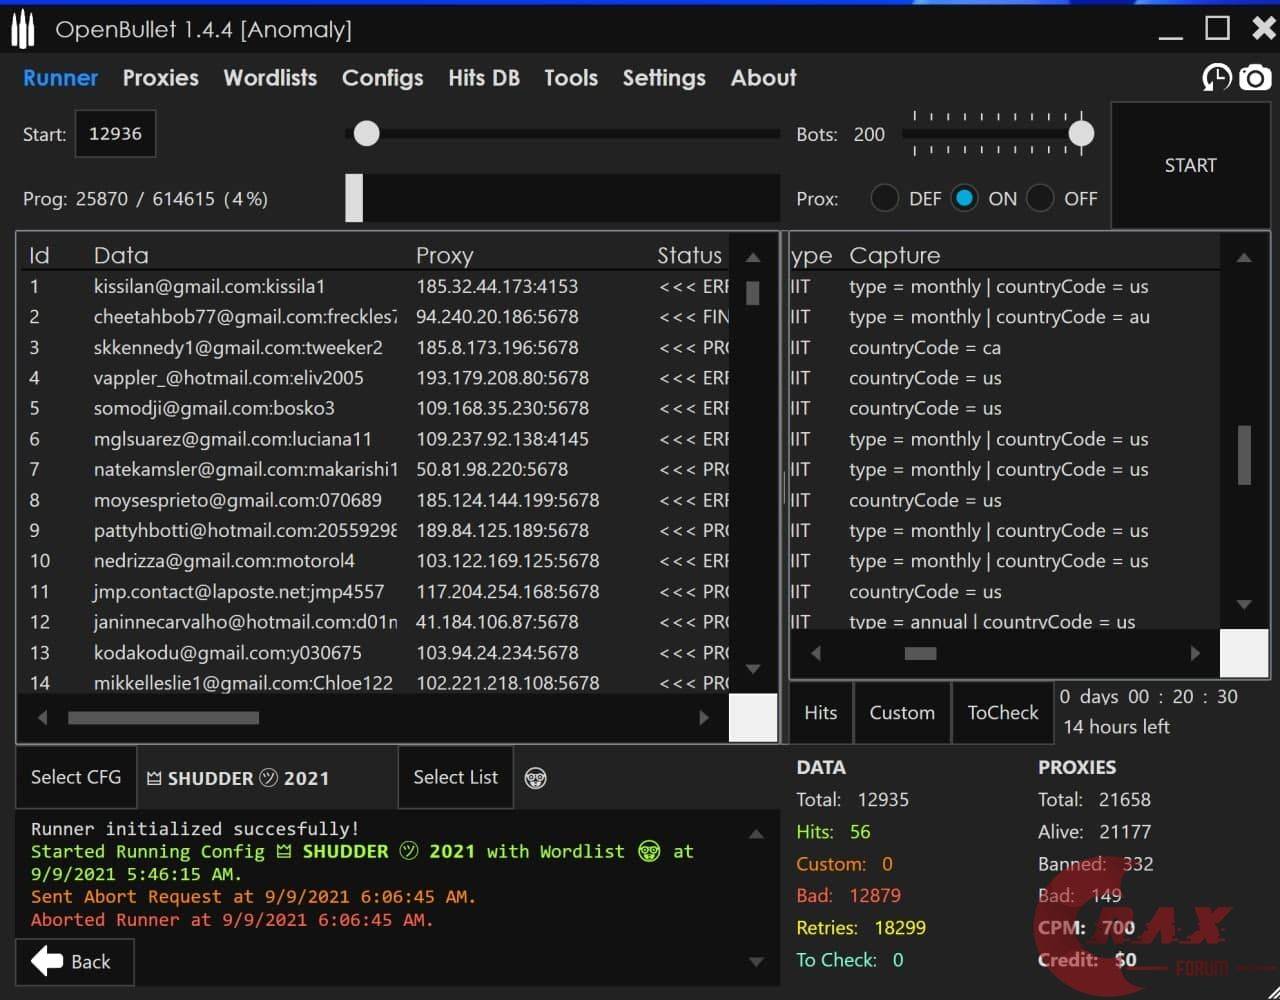Click the capture list horizontal scrollbar thumb

pos(920,653)
